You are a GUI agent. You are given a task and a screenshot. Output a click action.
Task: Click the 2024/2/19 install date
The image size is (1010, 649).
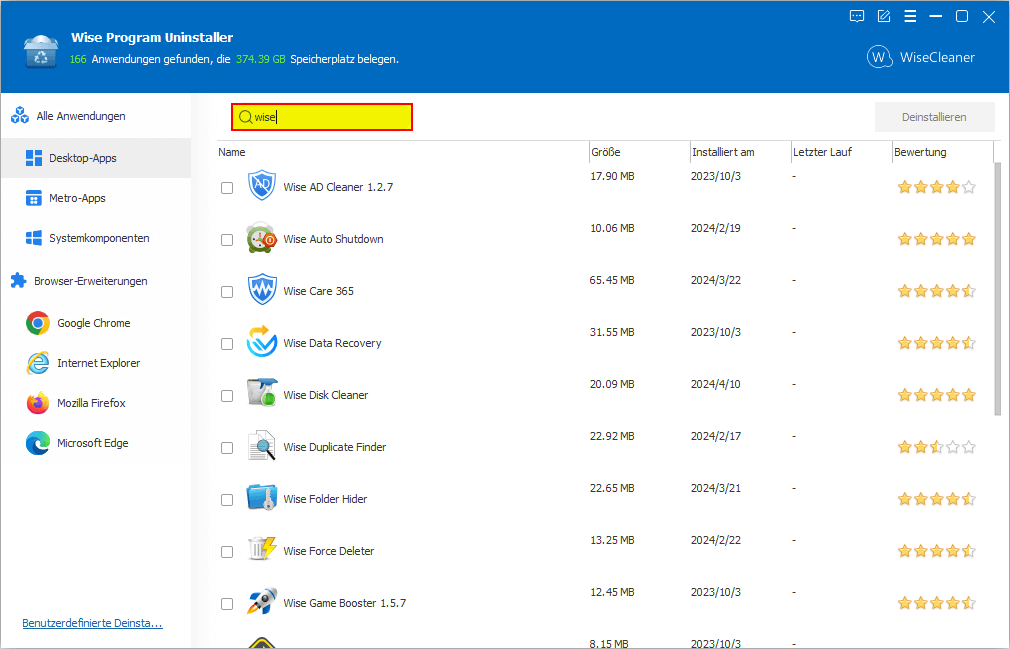(716, 228)
